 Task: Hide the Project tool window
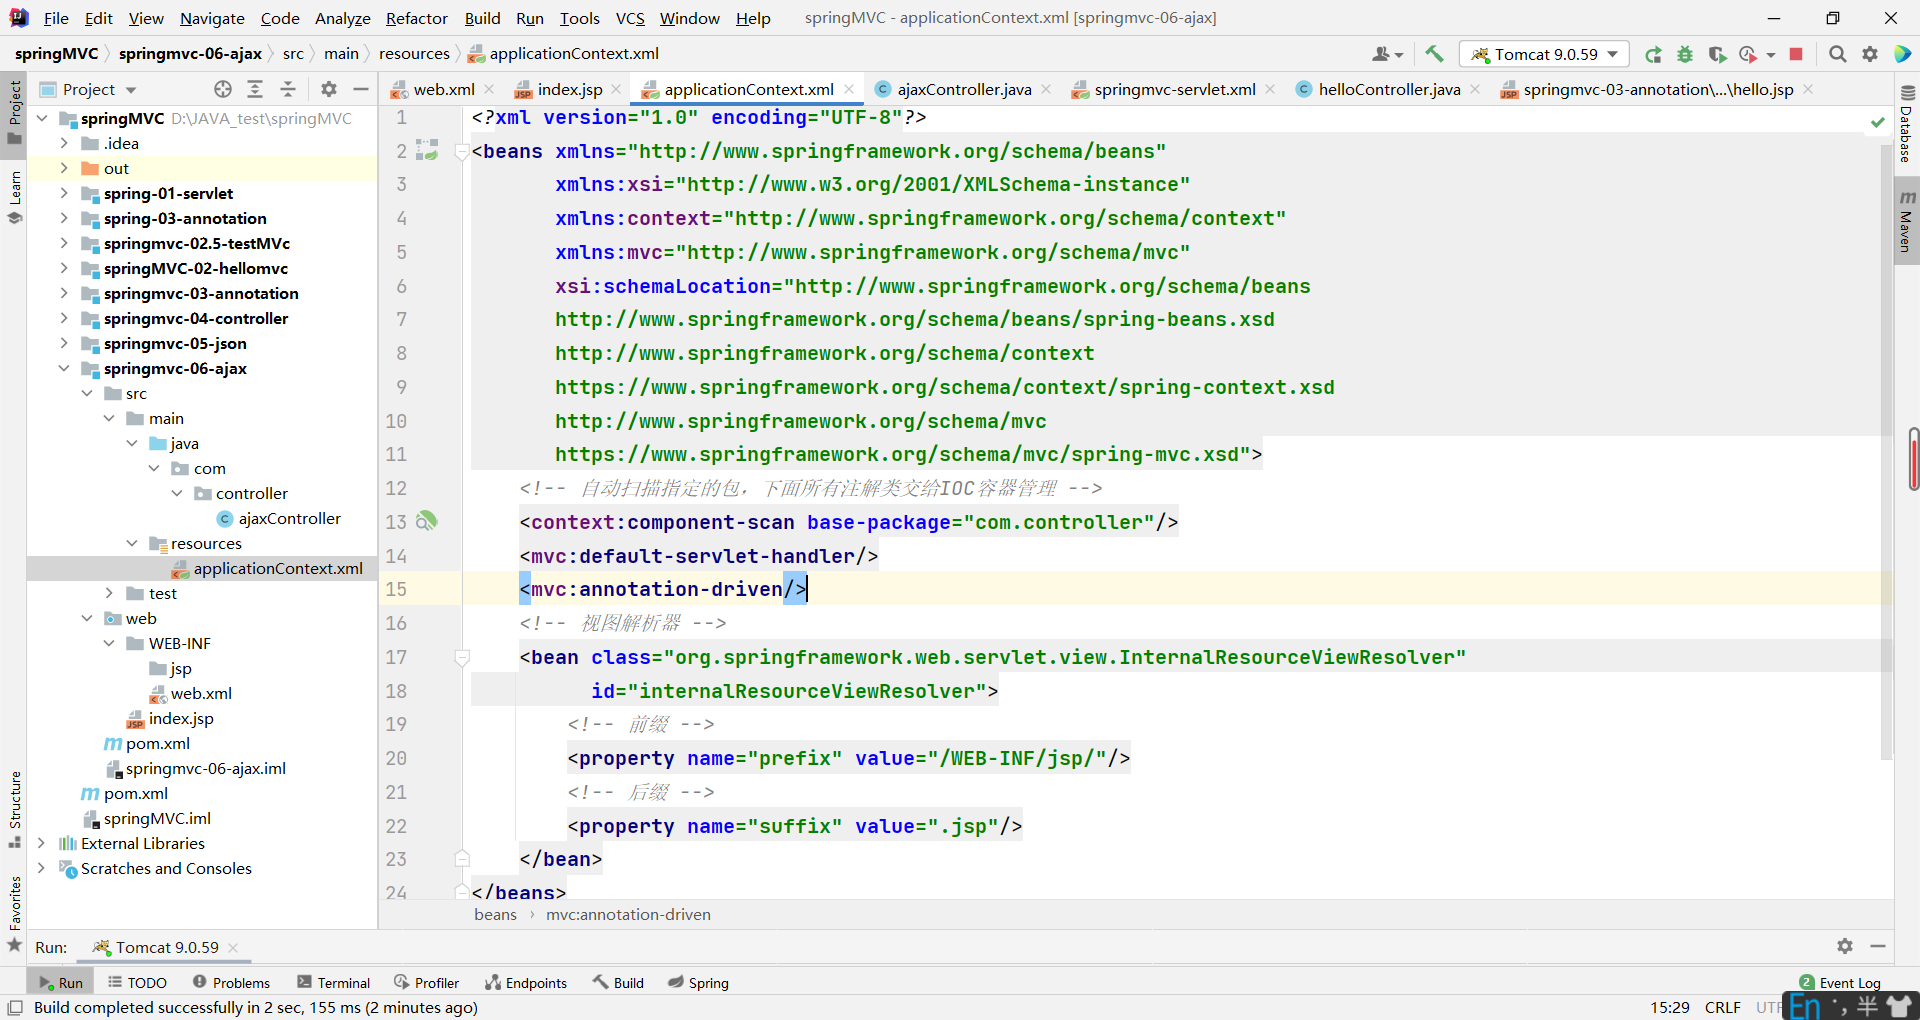[361, 89]
